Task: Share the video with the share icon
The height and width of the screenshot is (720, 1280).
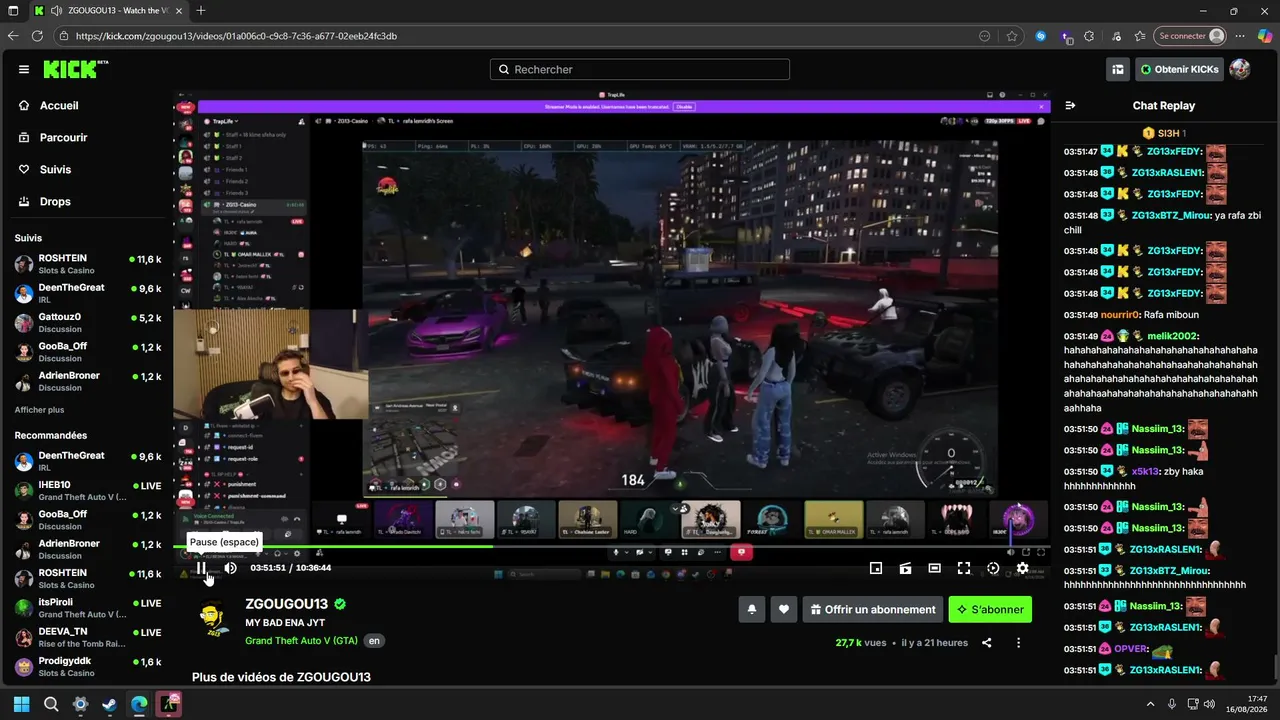Action: [x=987, y=643]
